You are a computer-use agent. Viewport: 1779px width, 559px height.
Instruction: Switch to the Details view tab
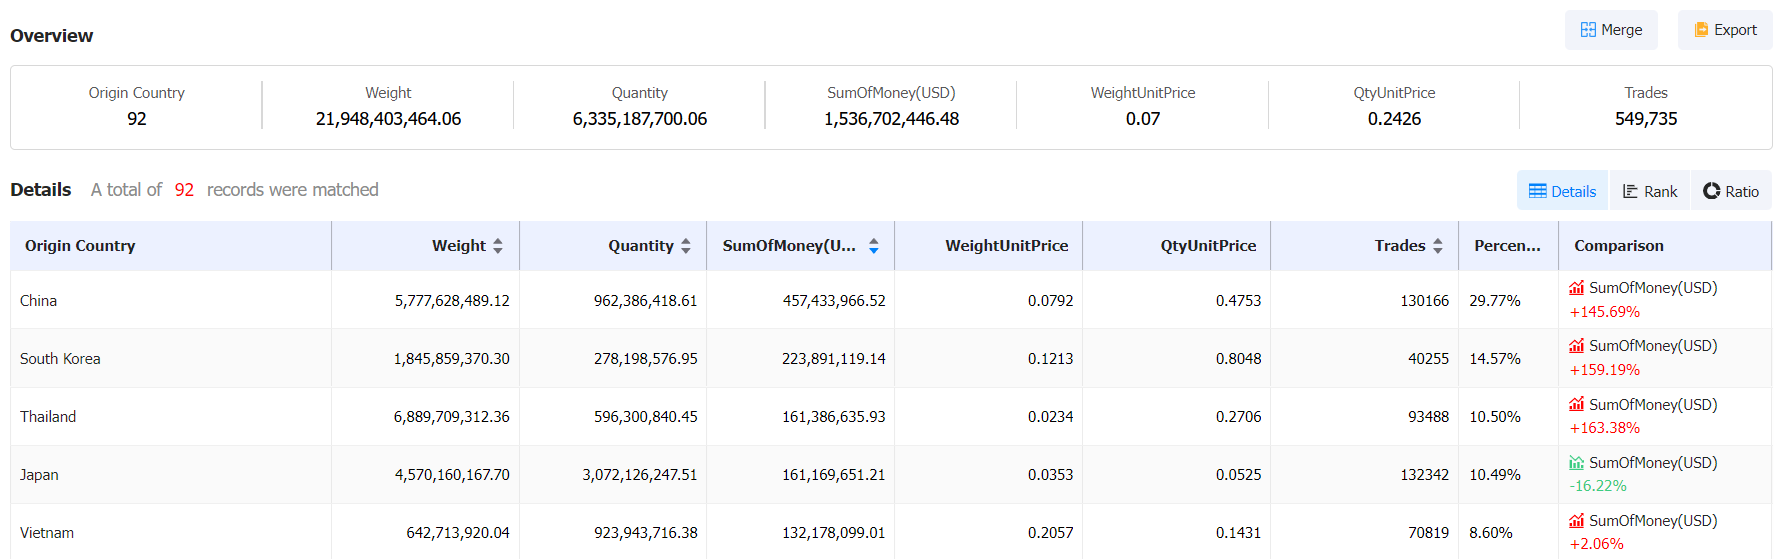[1562, 191]
